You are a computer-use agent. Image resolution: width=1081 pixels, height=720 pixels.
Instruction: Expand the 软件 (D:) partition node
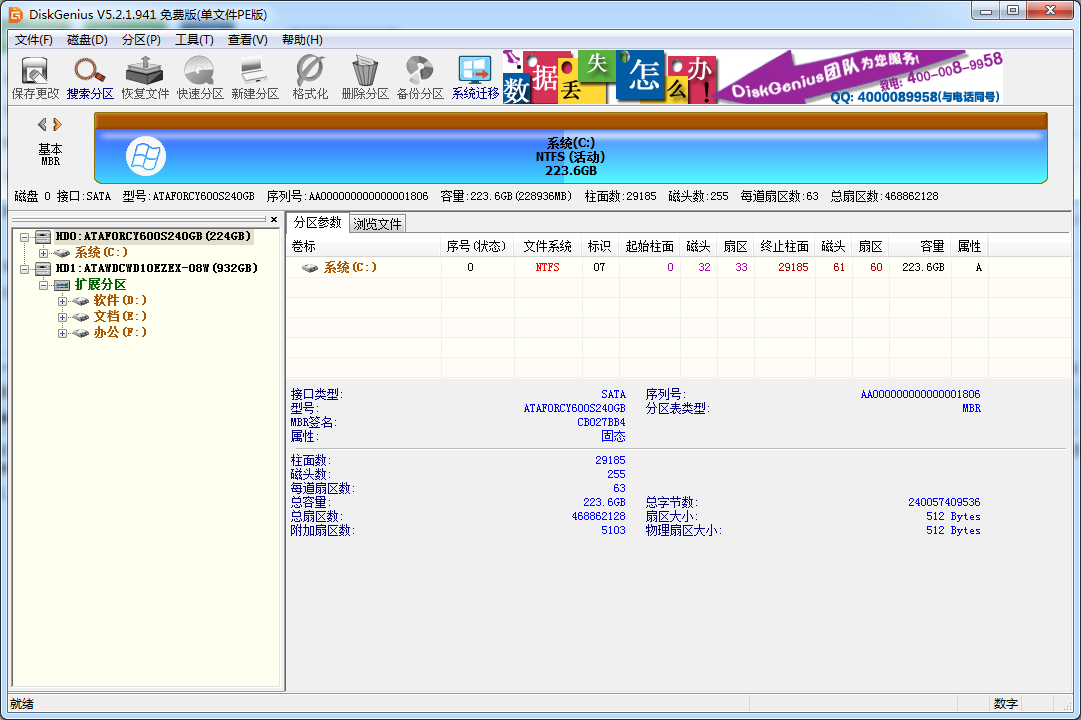63,299
